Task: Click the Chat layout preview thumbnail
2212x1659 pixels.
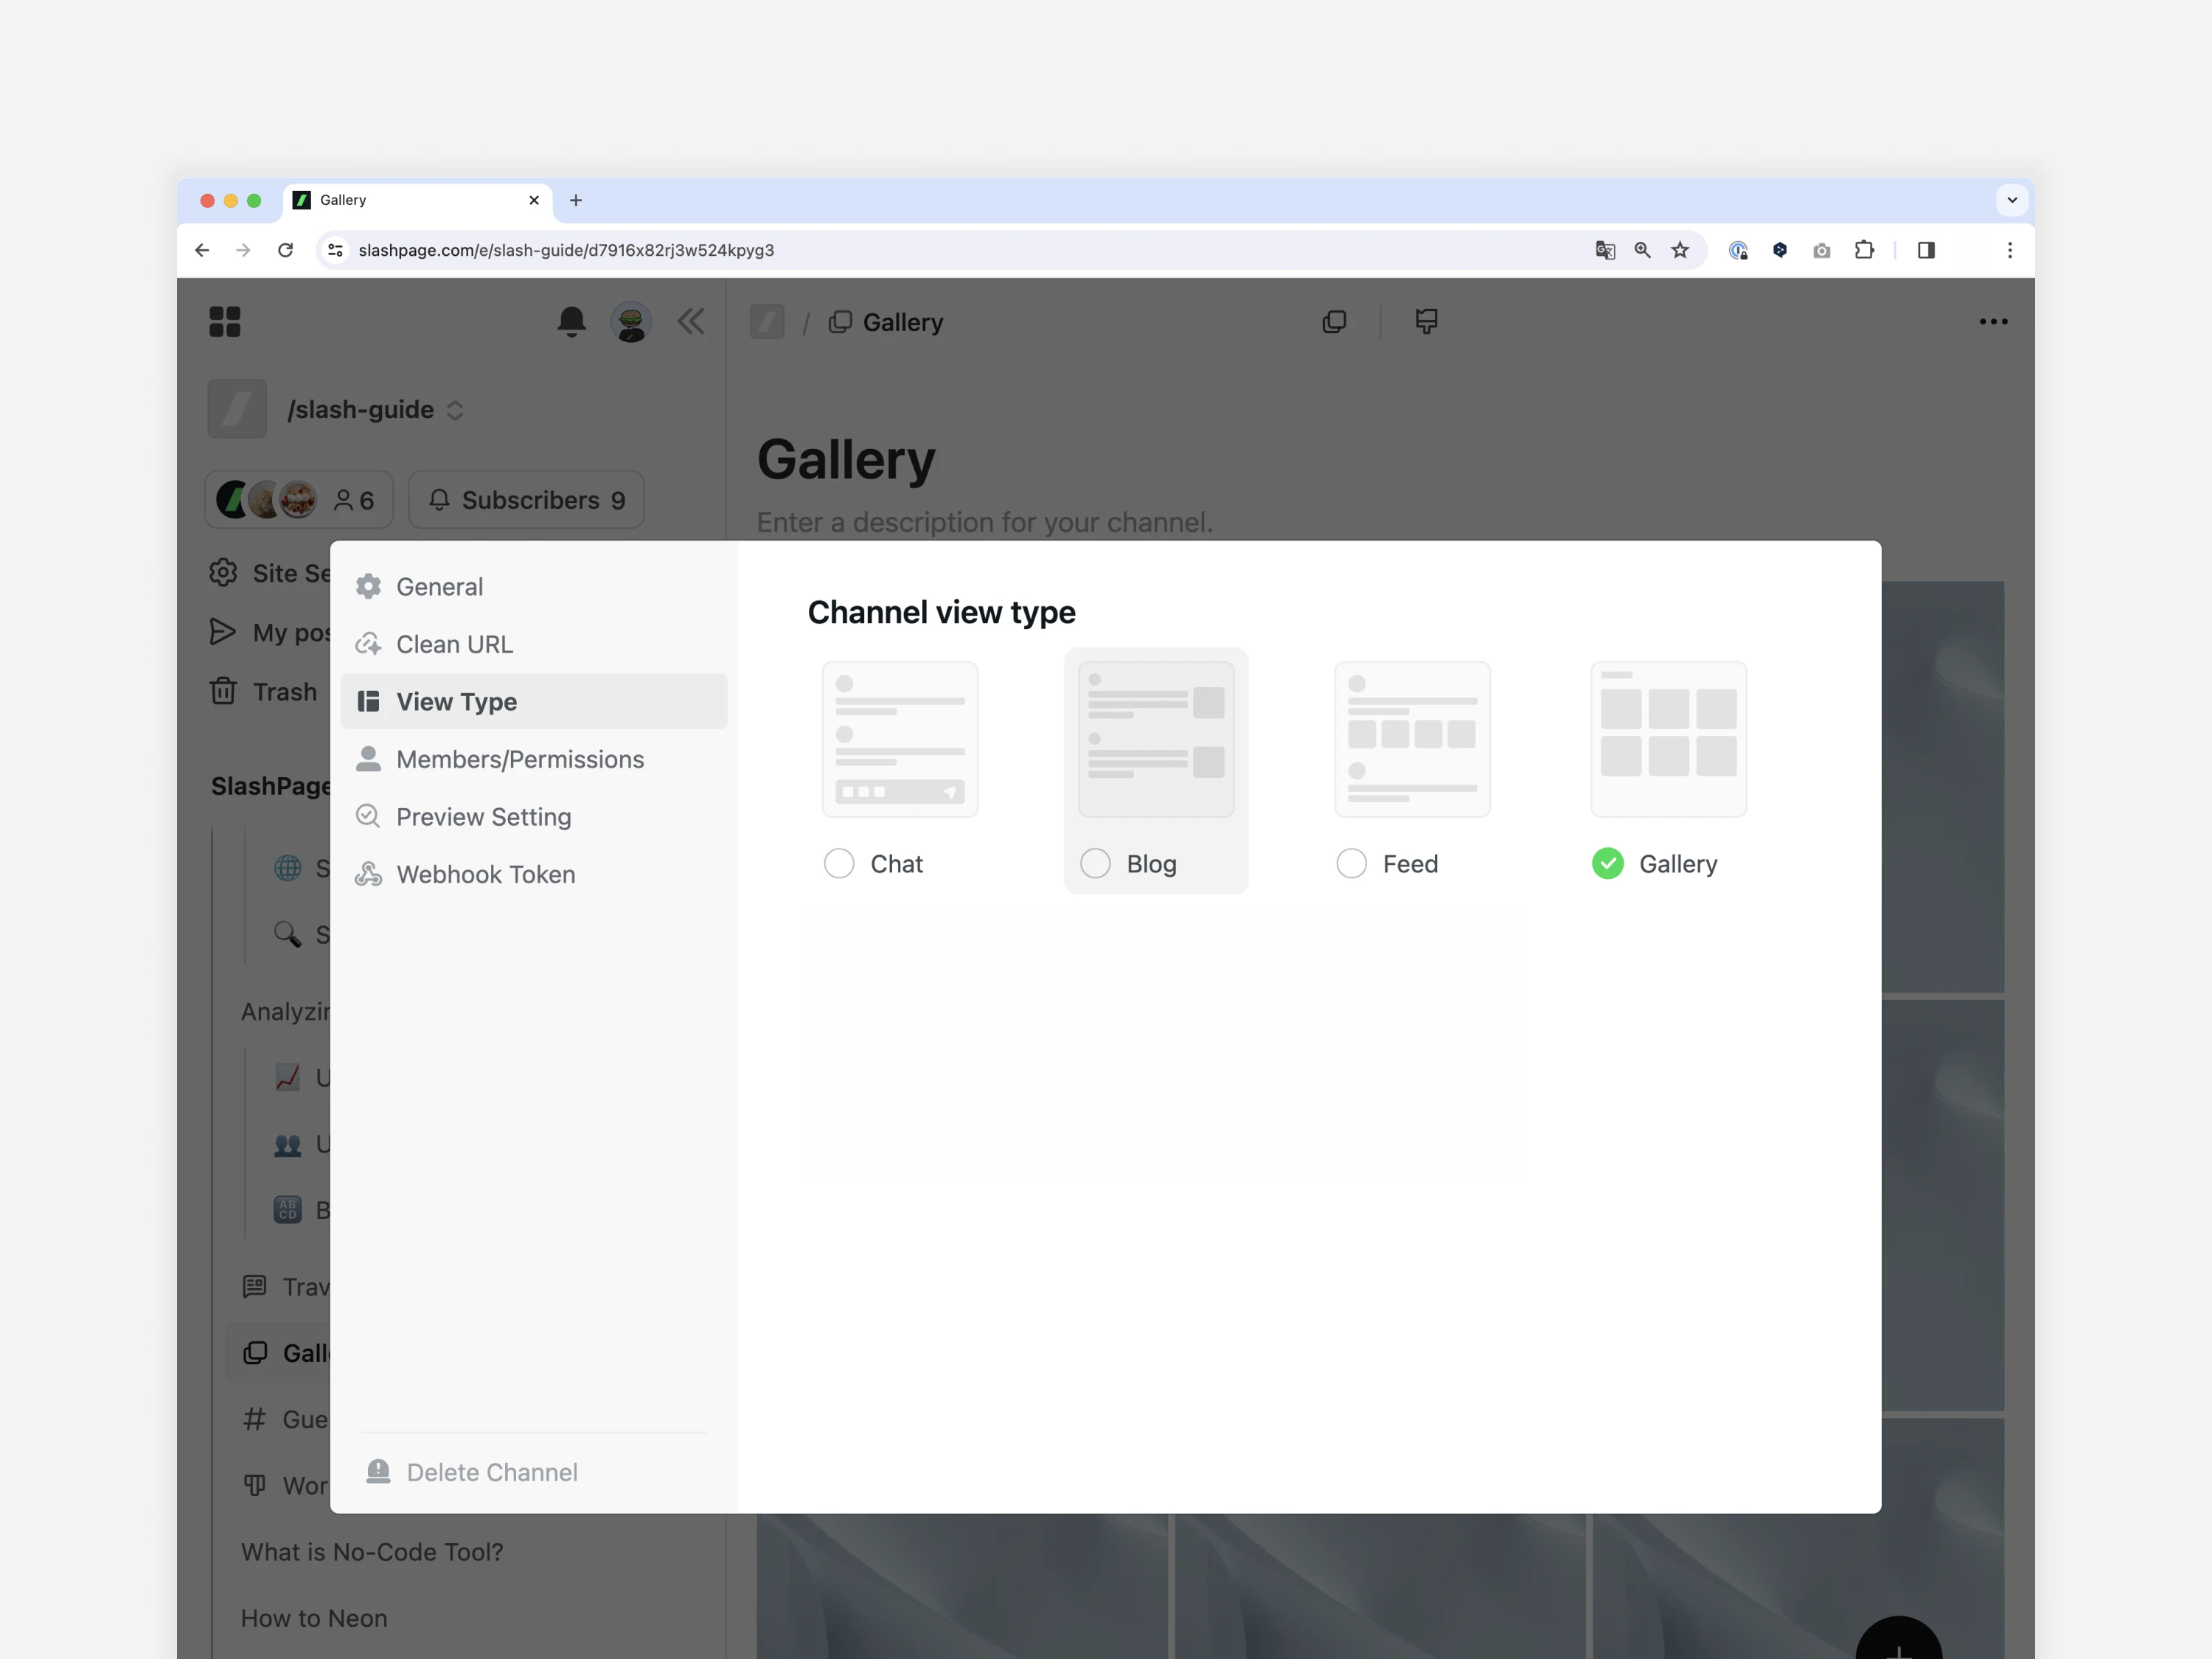Action: (900, 739)
